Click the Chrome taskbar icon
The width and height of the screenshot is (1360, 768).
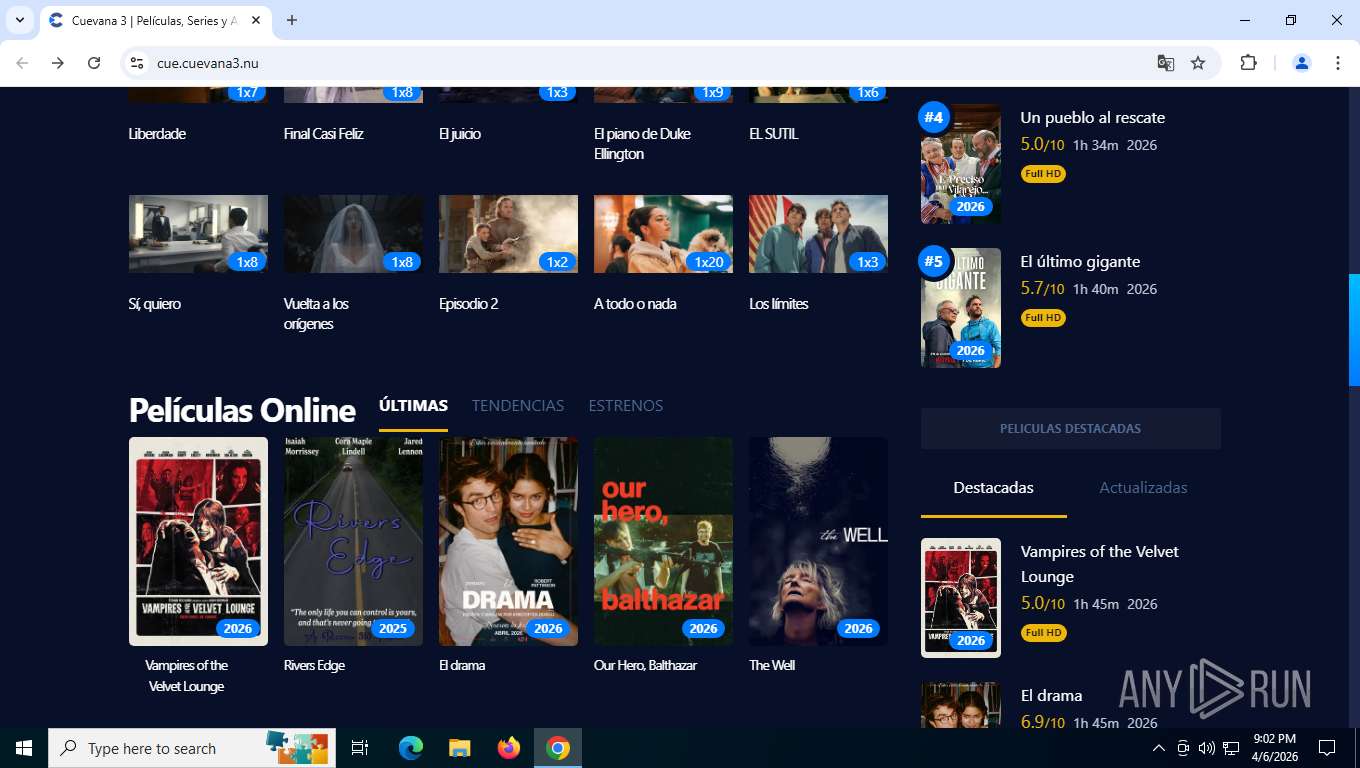coord(558,748)
